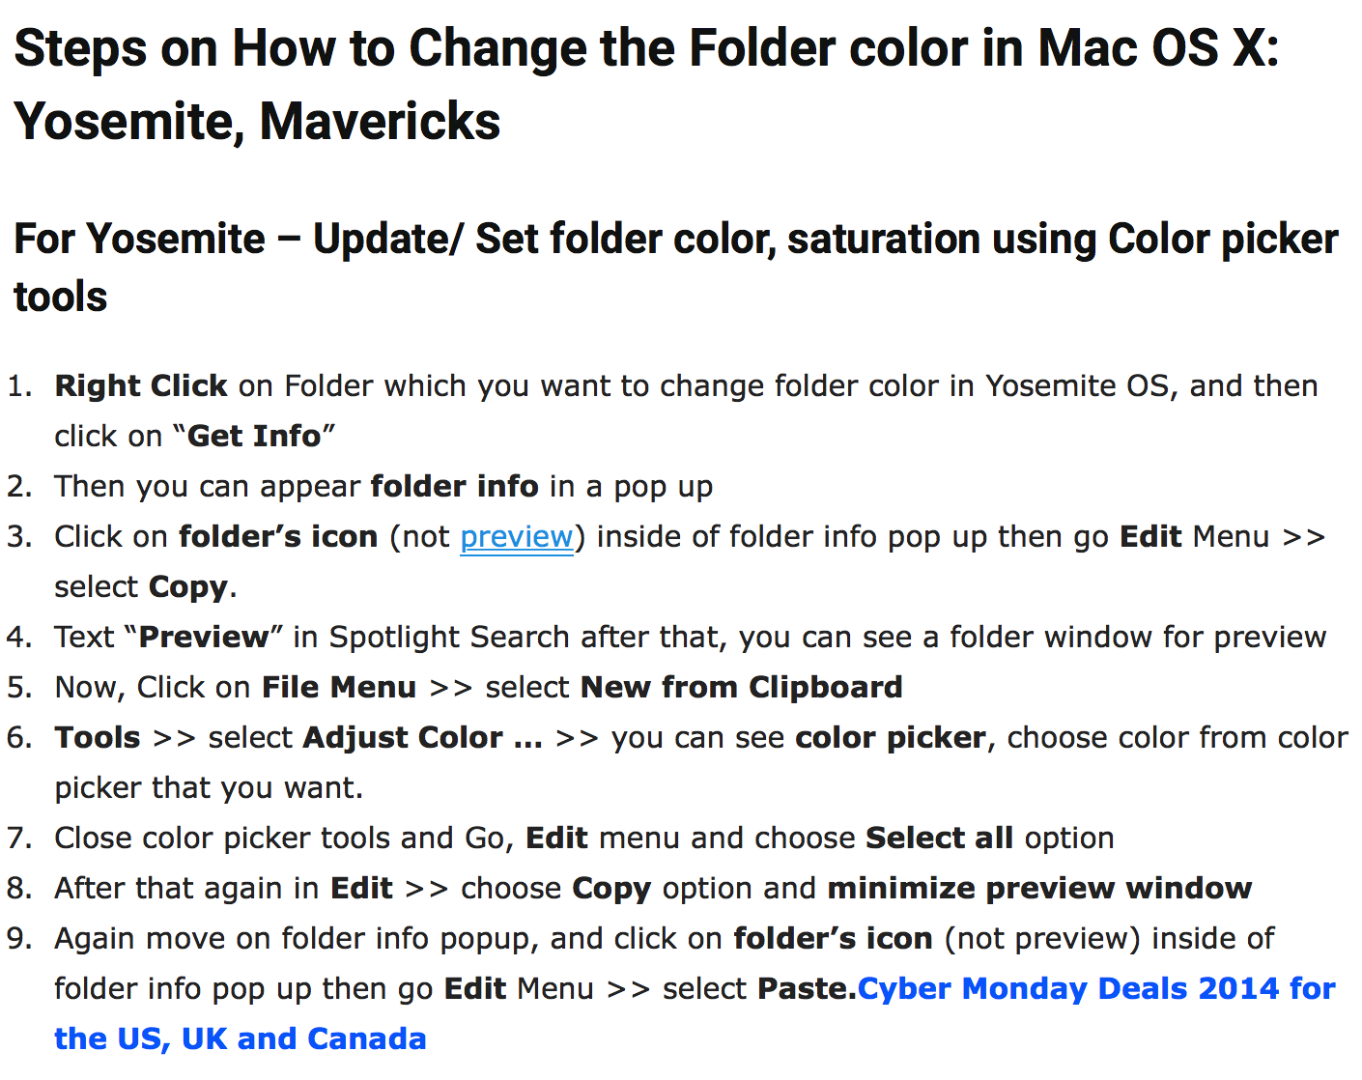Viewport: 1362px width, 1080px height.
Task: Click bold "folder info" in step 2
Action: click(x=454, y=487)
